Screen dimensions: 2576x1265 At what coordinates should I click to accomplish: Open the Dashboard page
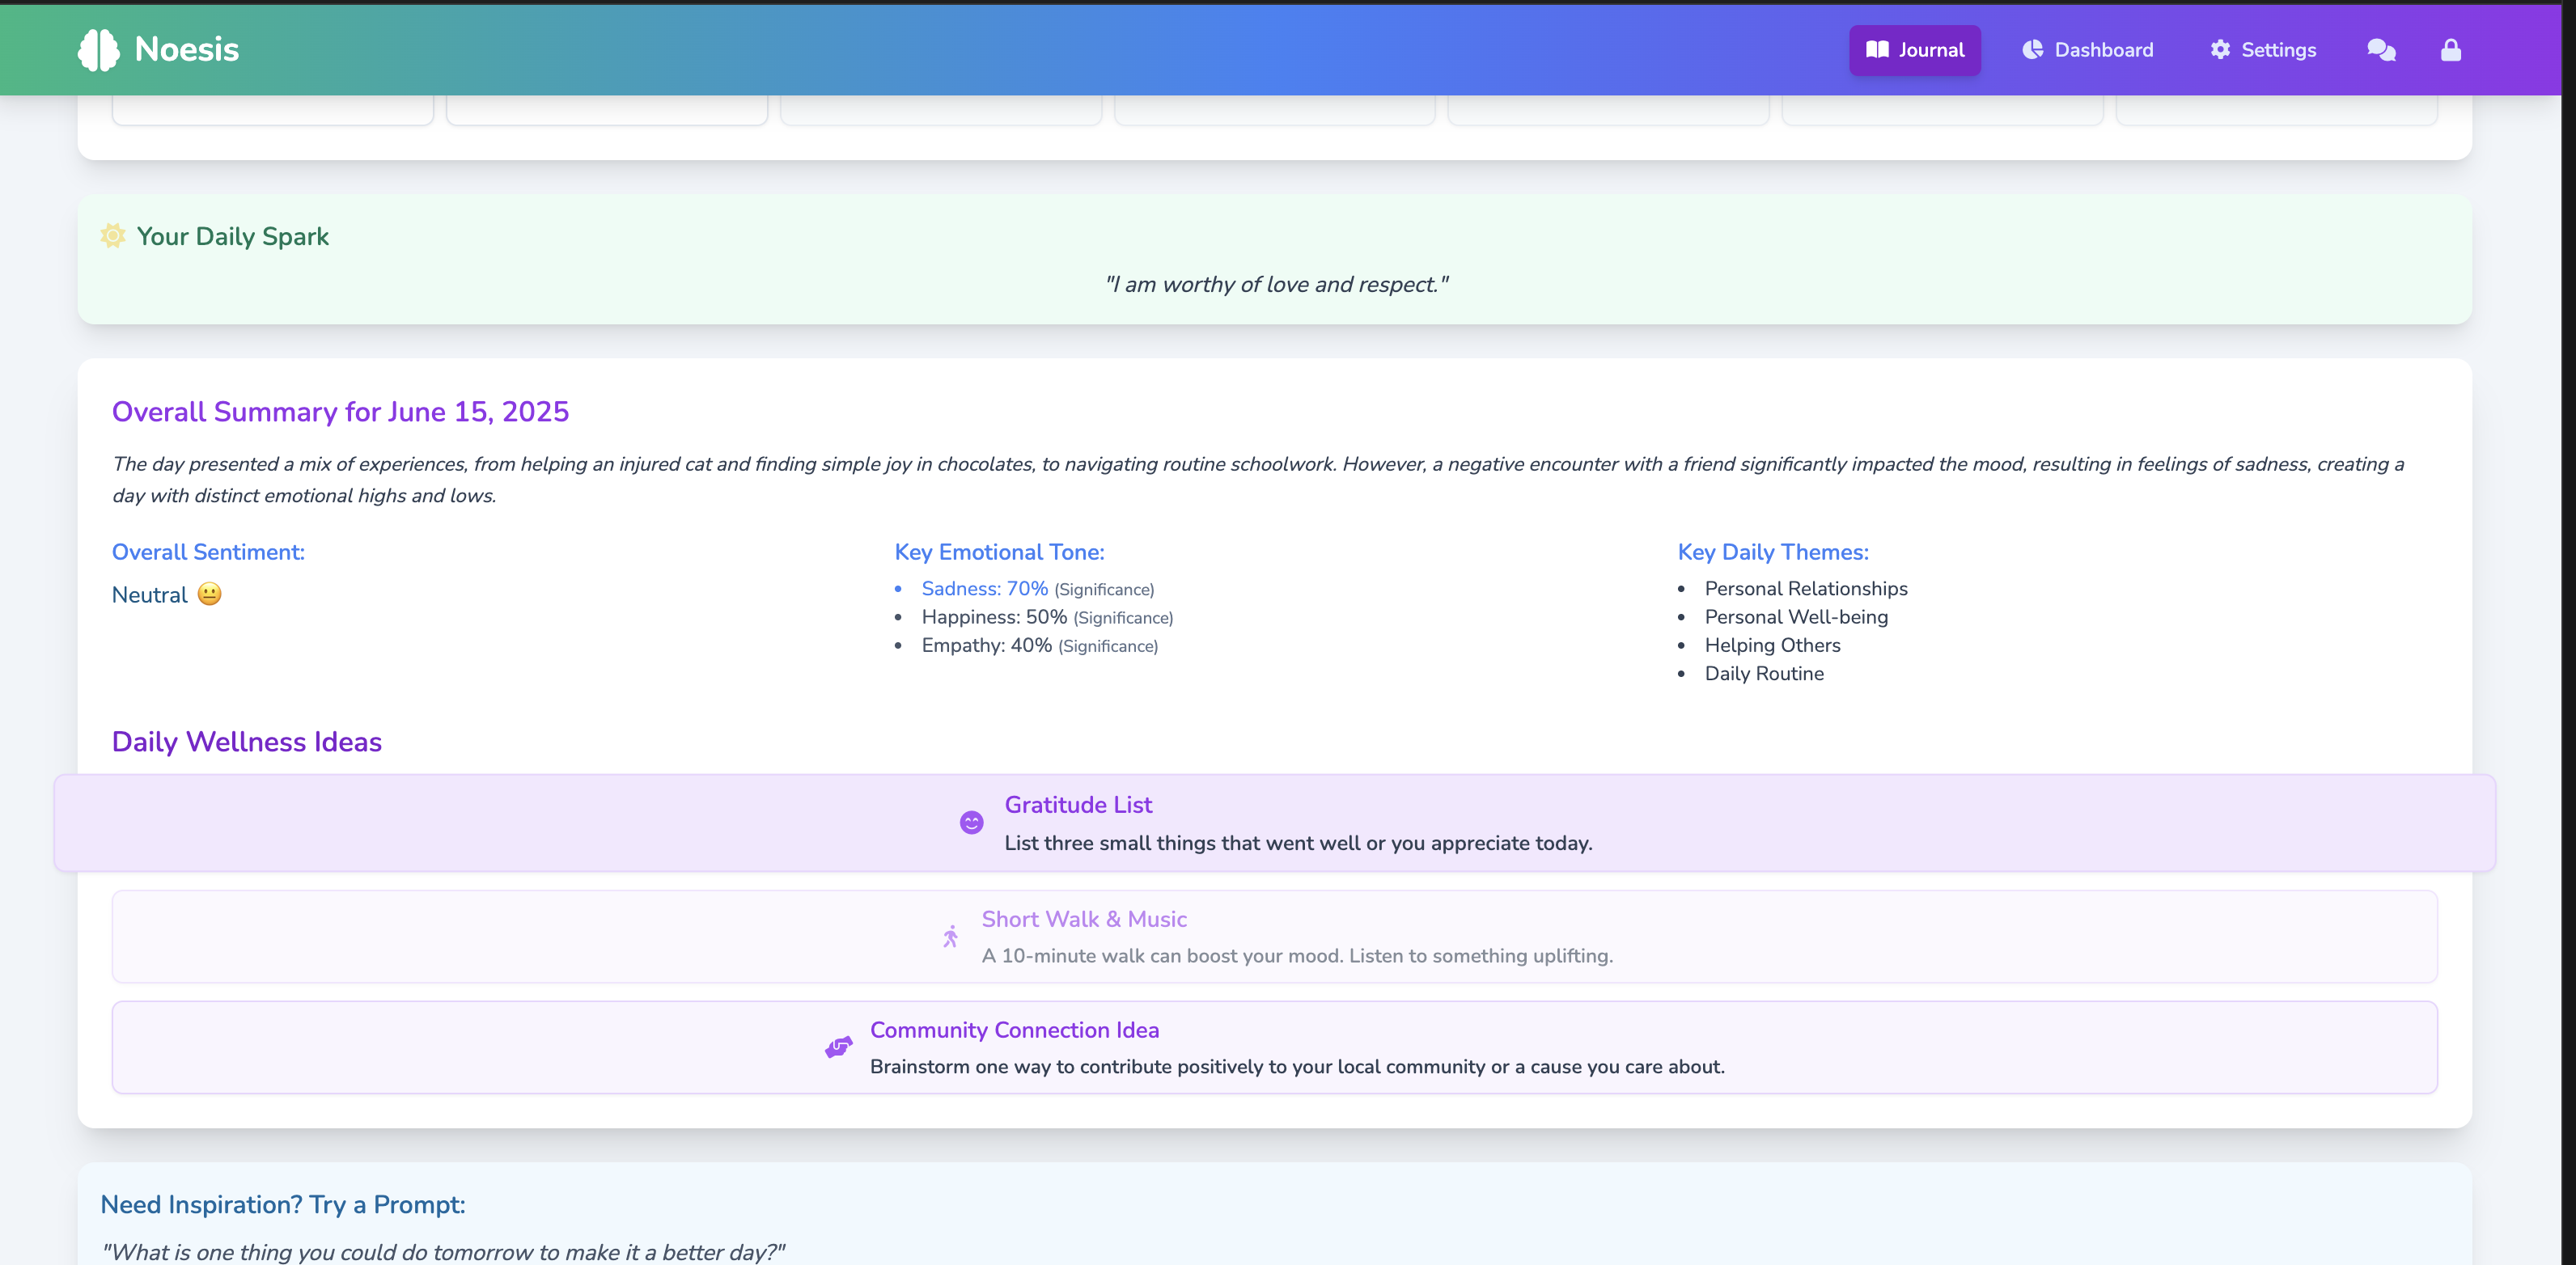coord(2087,49)
